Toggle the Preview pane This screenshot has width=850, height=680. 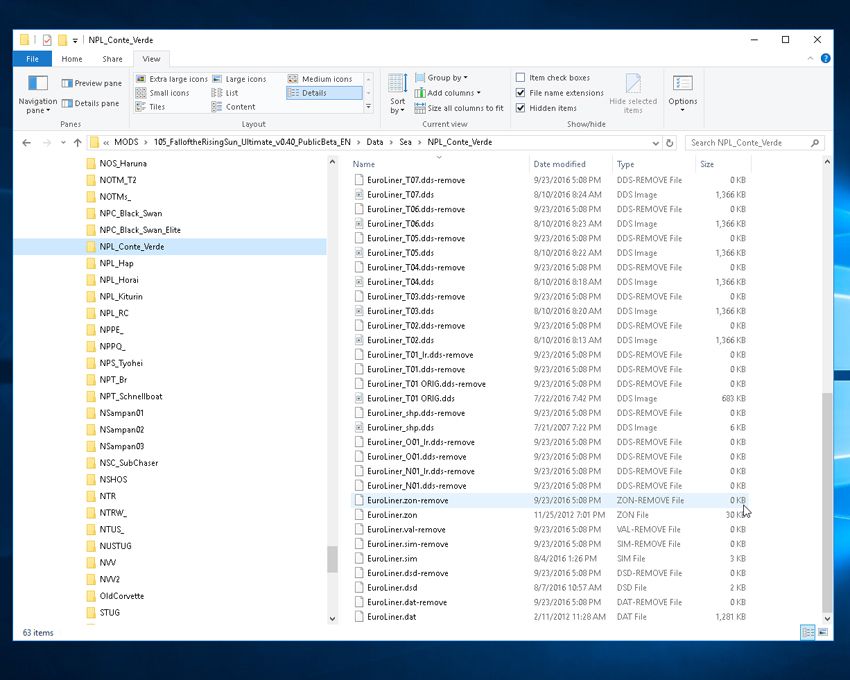coord(92,83)
